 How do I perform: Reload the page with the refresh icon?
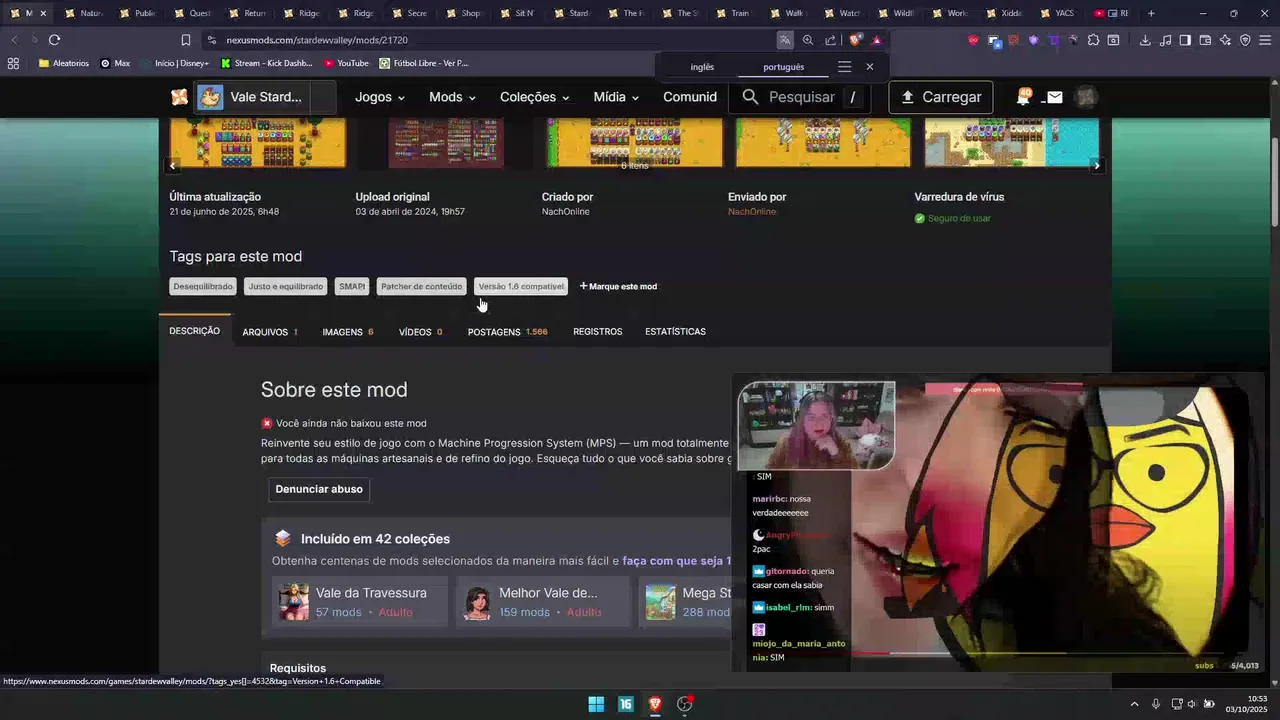[54, 40]
